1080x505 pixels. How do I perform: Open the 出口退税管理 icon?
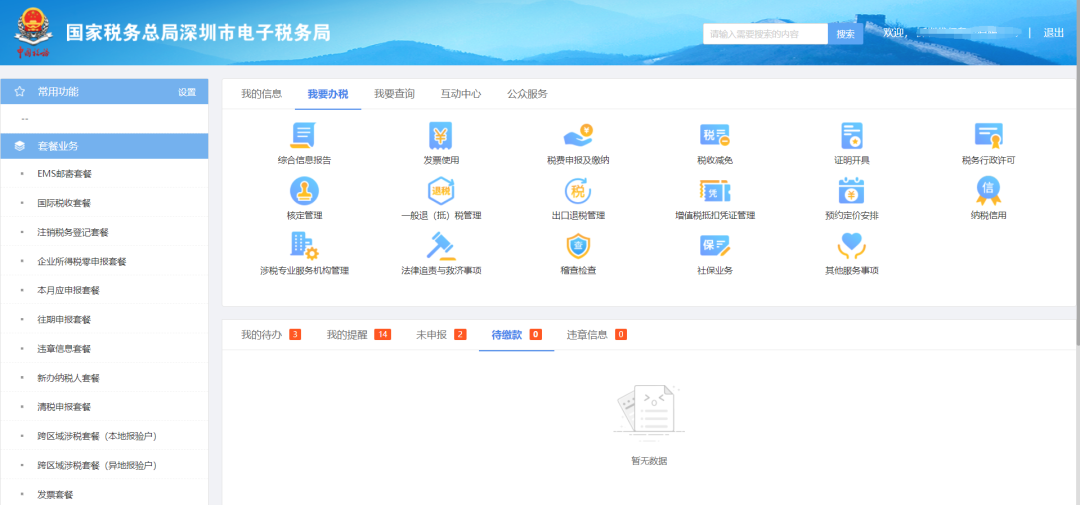click(578, 190)
